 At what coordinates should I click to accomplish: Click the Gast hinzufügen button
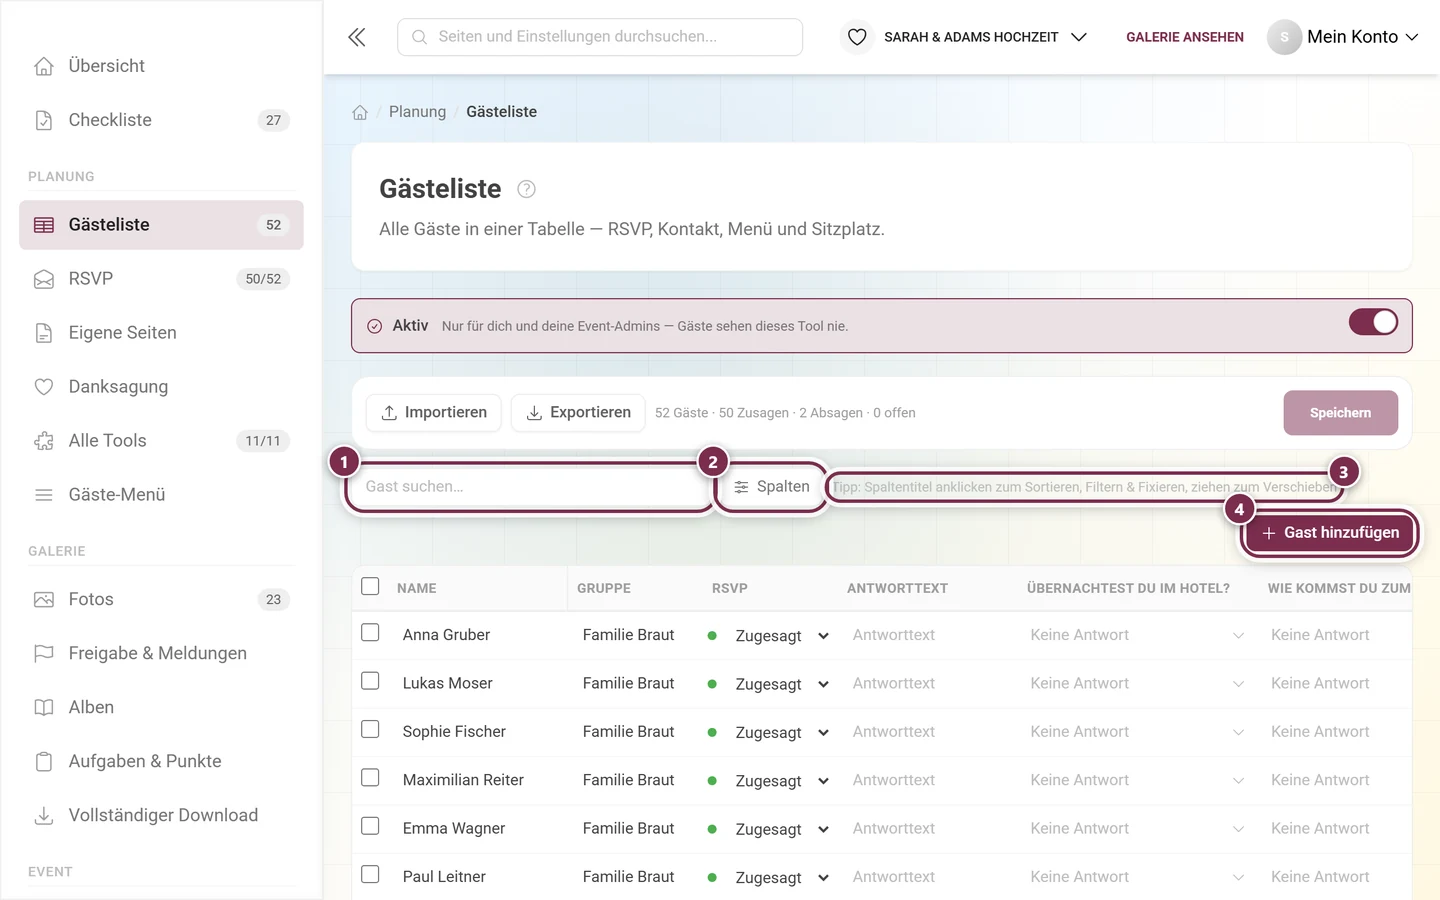[x=1330, y=533]
